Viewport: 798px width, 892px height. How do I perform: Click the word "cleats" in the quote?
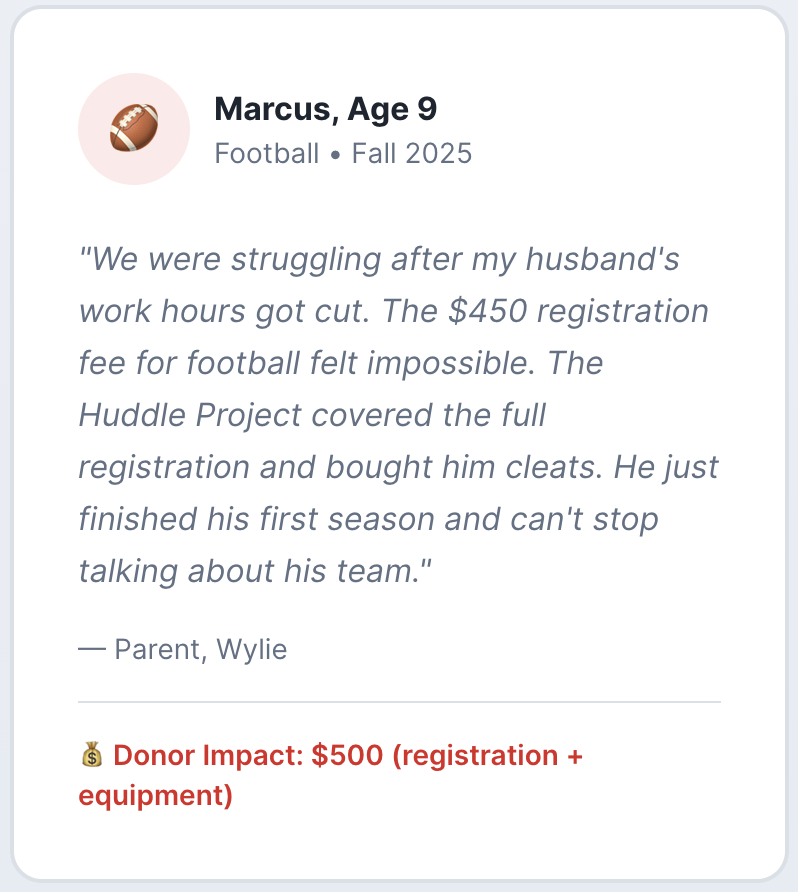pos(552,467)
